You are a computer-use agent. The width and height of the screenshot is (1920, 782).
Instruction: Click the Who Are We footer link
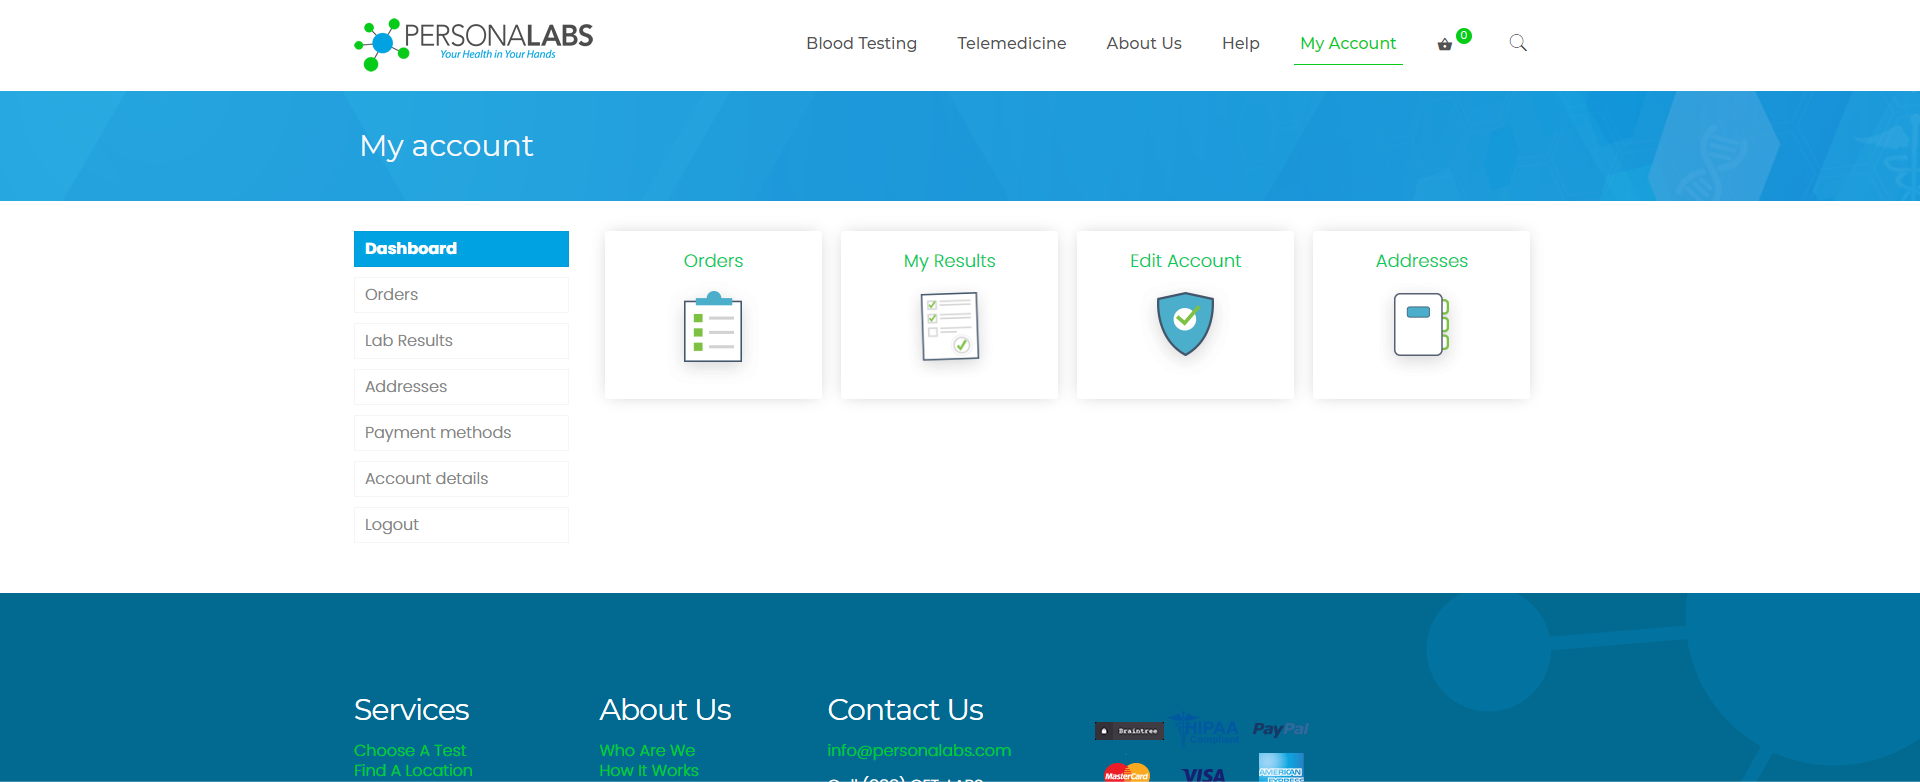tap(647, 750)
